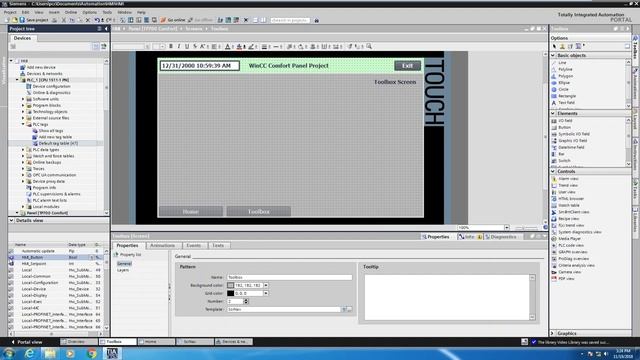Open the Options menu
This screenshot has width=640, height=360.
coord(89,12)
